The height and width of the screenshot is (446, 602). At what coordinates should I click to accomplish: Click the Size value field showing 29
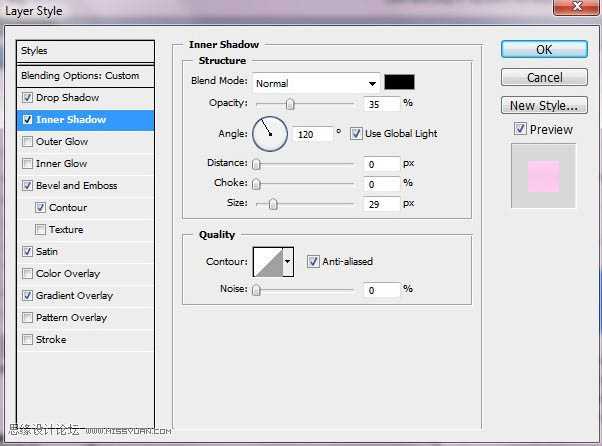coord(382,204)
